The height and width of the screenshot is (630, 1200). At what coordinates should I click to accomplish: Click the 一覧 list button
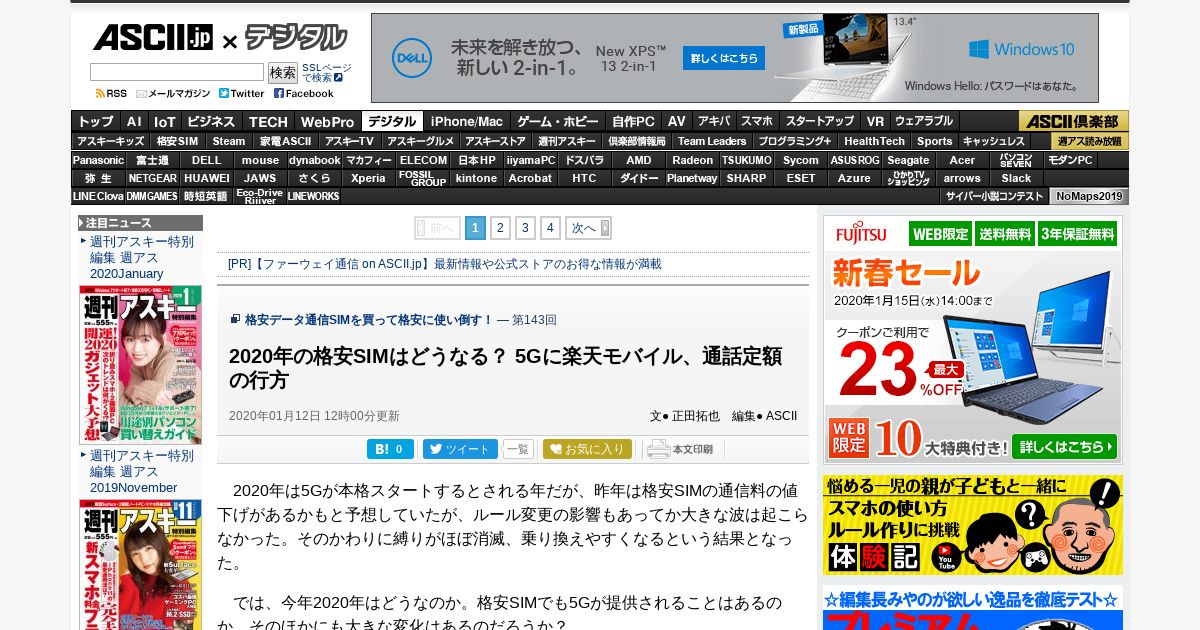(x=518, y=449)
